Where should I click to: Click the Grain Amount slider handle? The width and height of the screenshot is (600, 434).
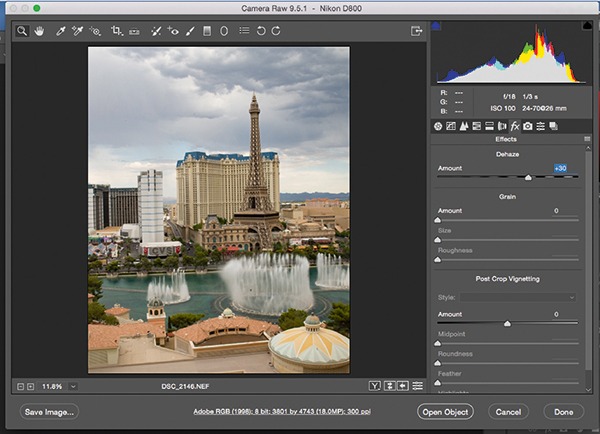438,220
